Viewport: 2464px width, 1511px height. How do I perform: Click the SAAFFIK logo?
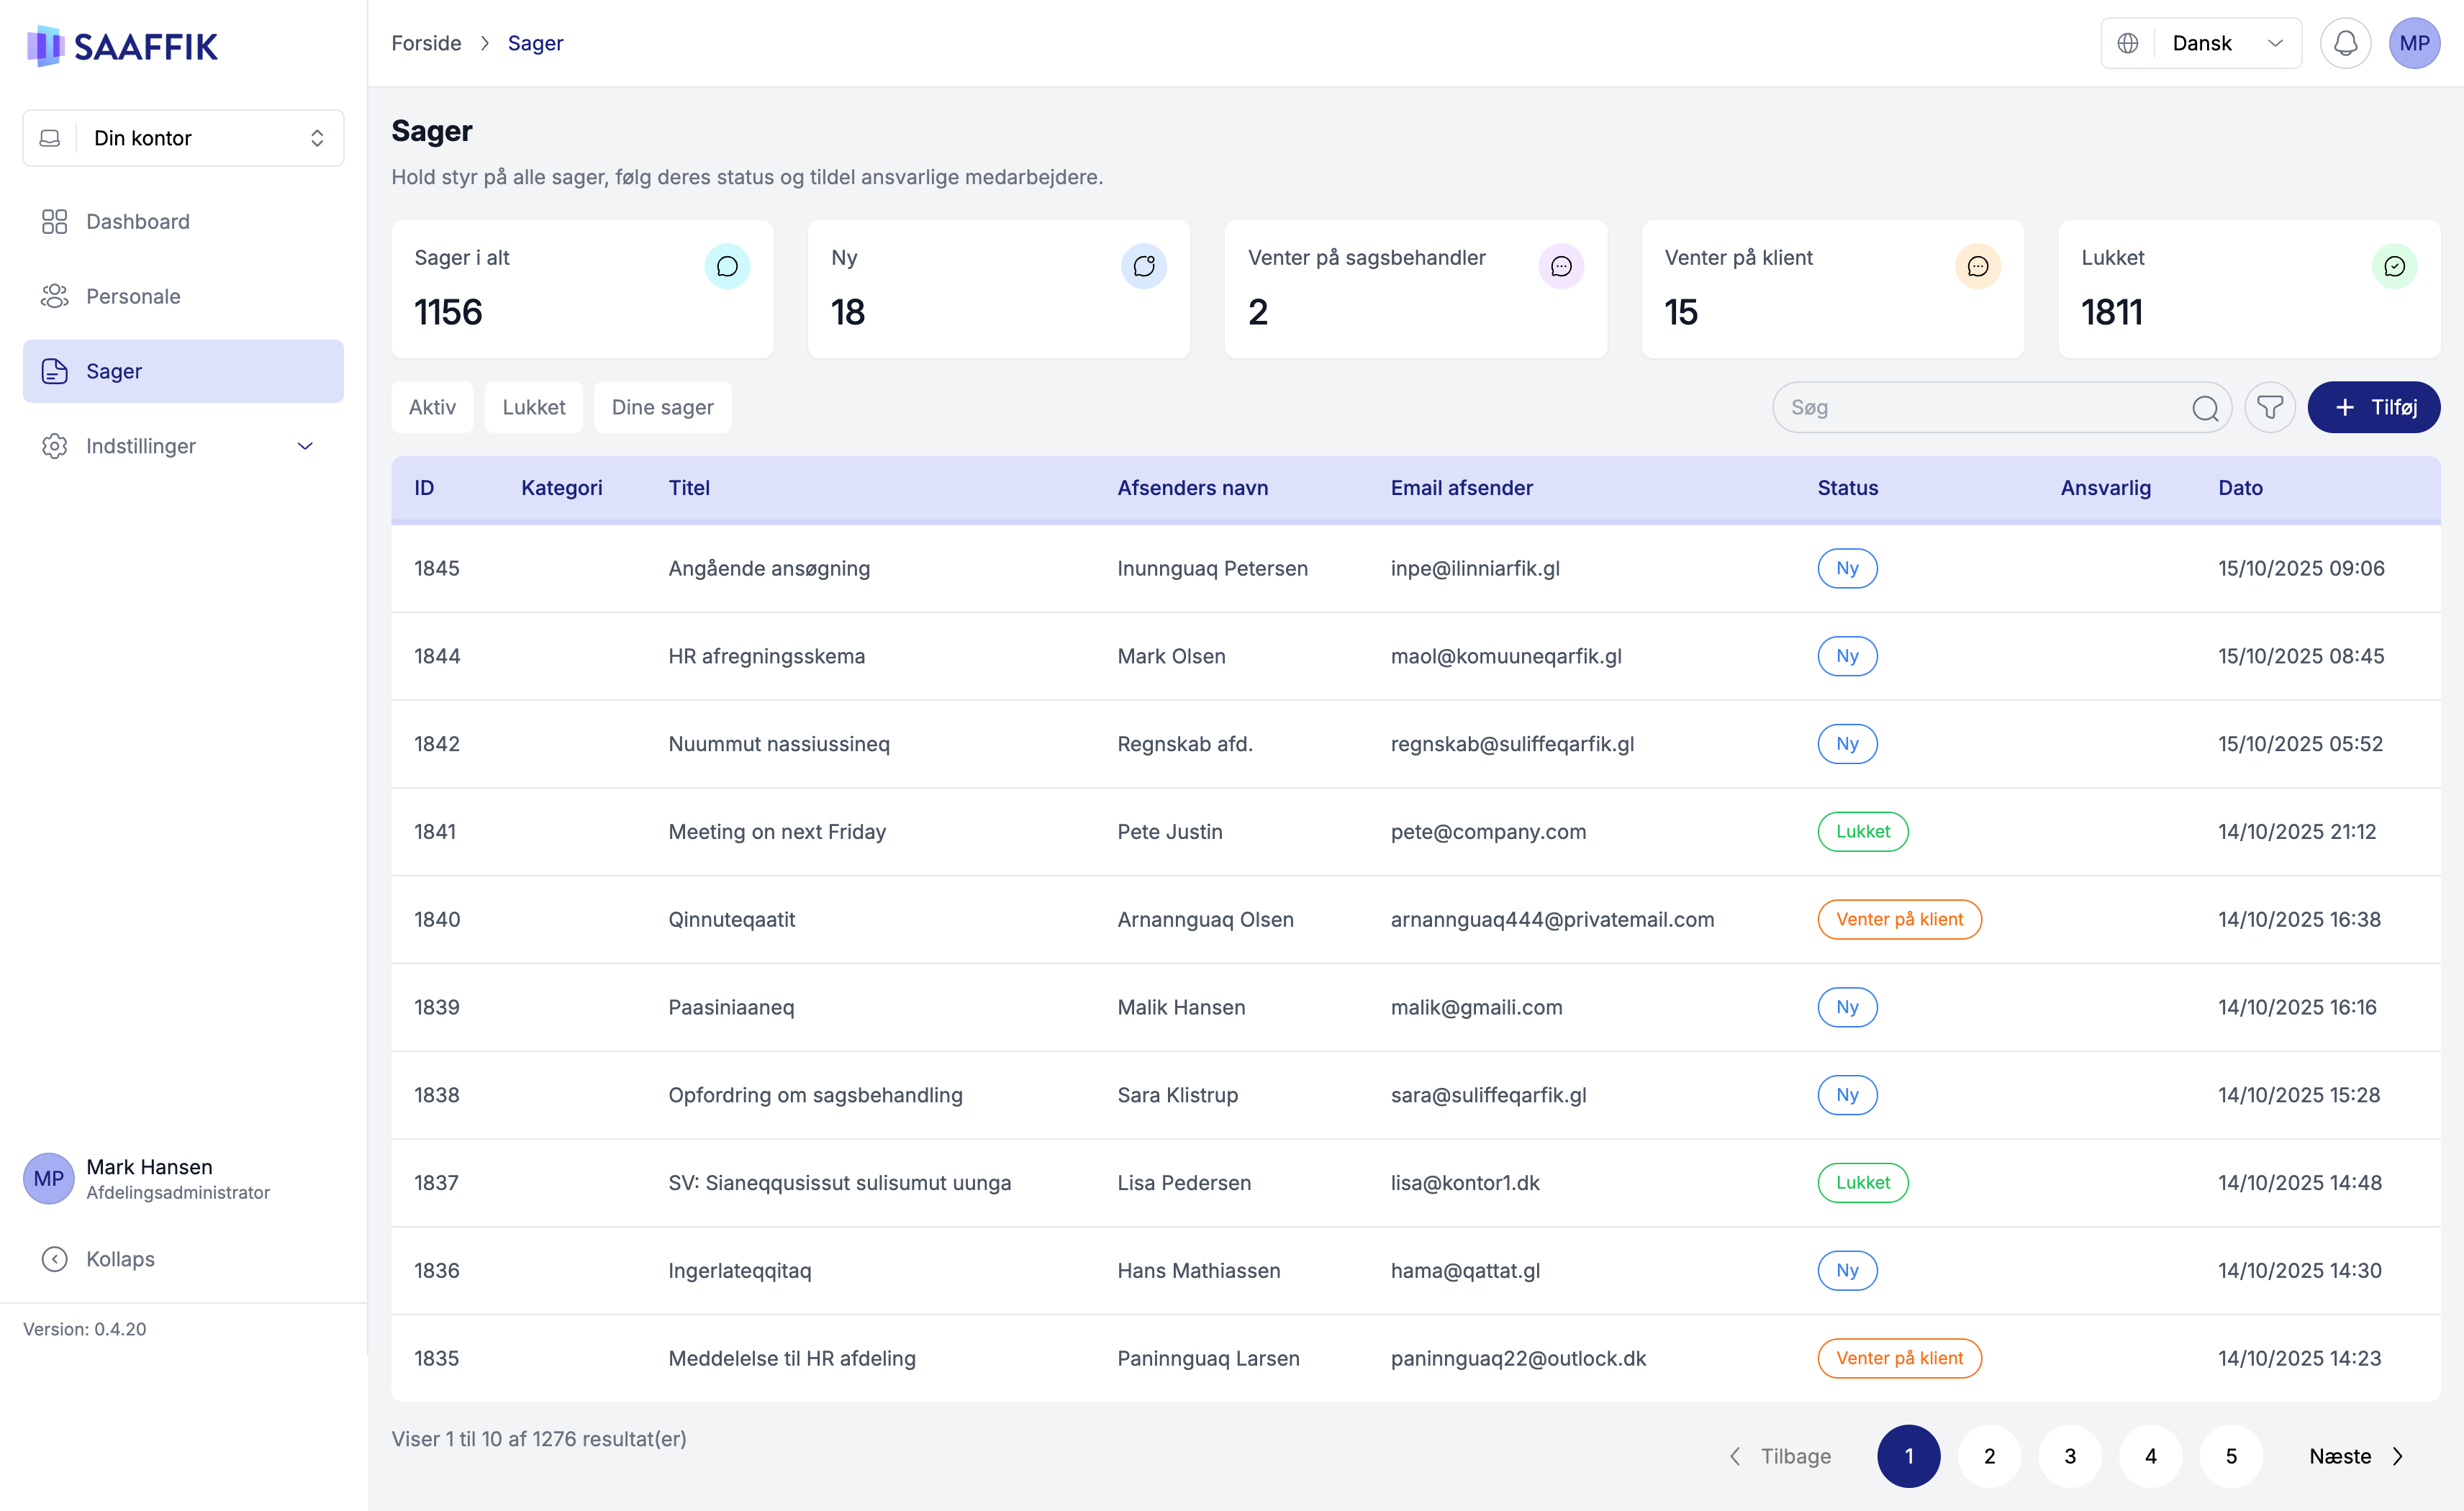tap(122, 46)
